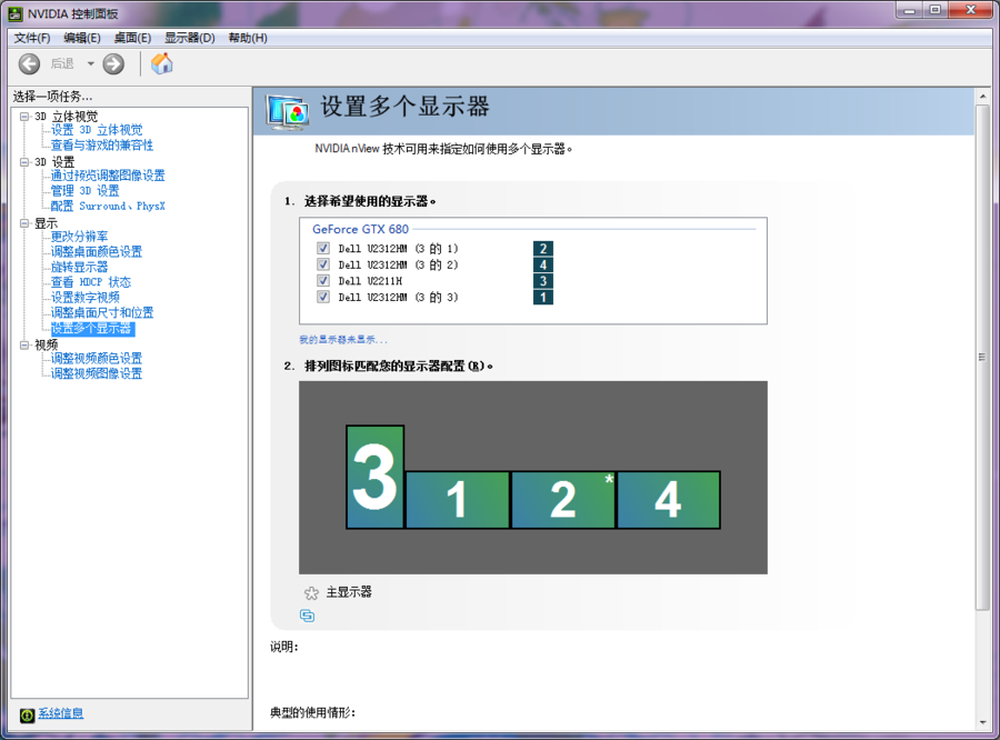Click the NVIDIA Control Panel title bar icon
Image resolution: width=1000 pixels, height=740 pixels.
pyautogui.click(x=15, y=13)
